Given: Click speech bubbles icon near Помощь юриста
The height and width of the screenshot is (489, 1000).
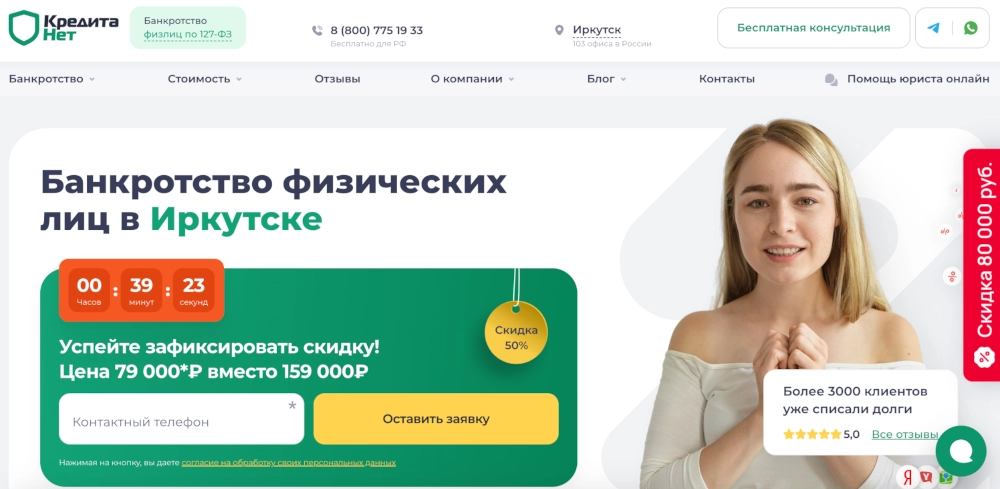Looking at the screenshot, I should [831, 80].
